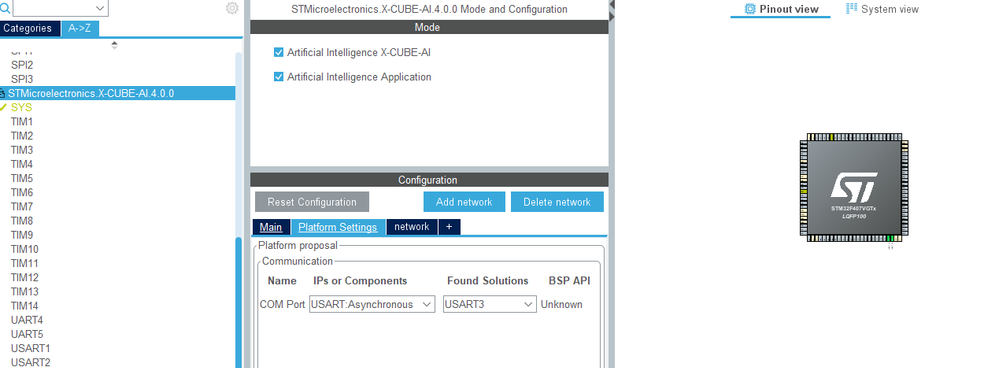
Task: Click the System view grid icon
Action: tap(851, 9)
